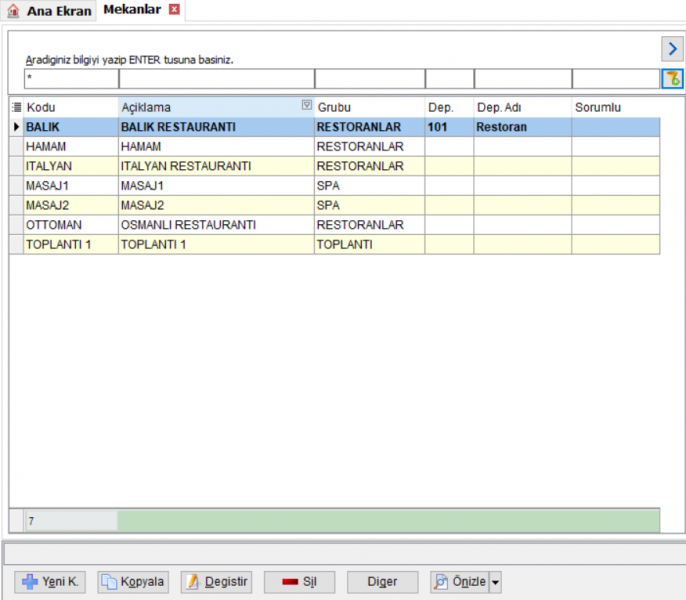Switch to the Mekanlar tab

(x=132, y=10)
